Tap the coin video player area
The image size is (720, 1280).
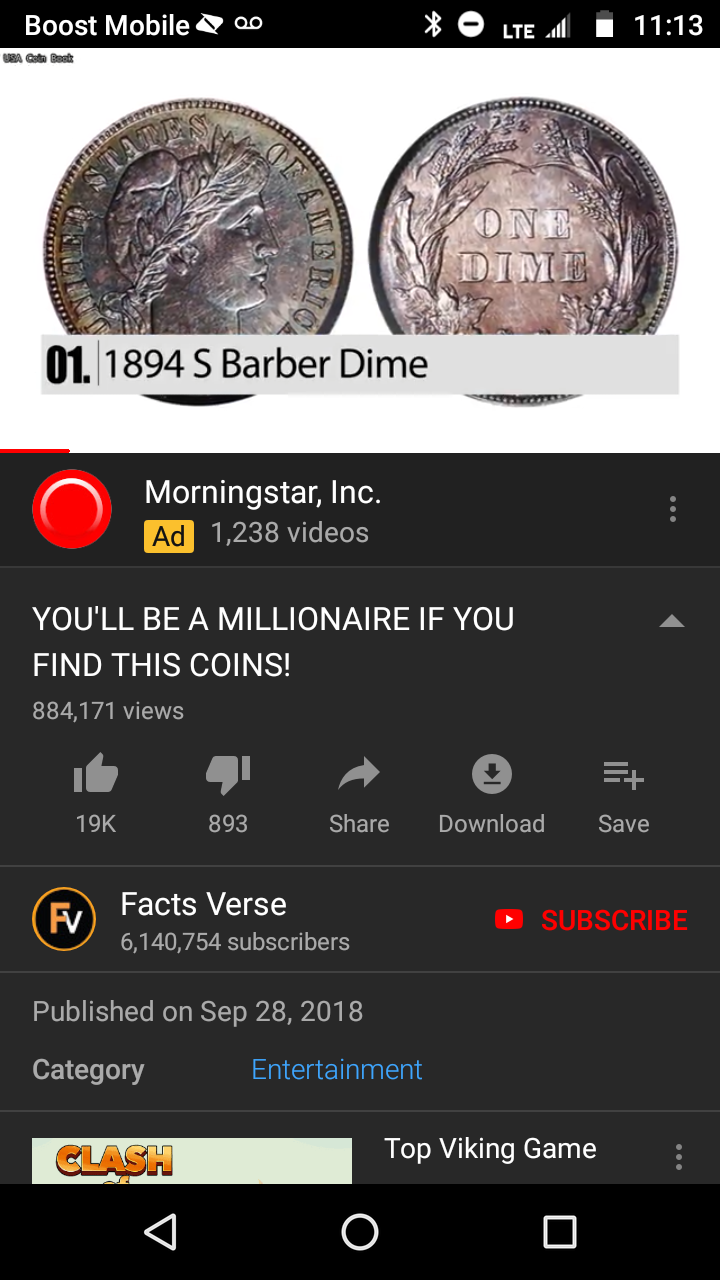click(360, 250)
